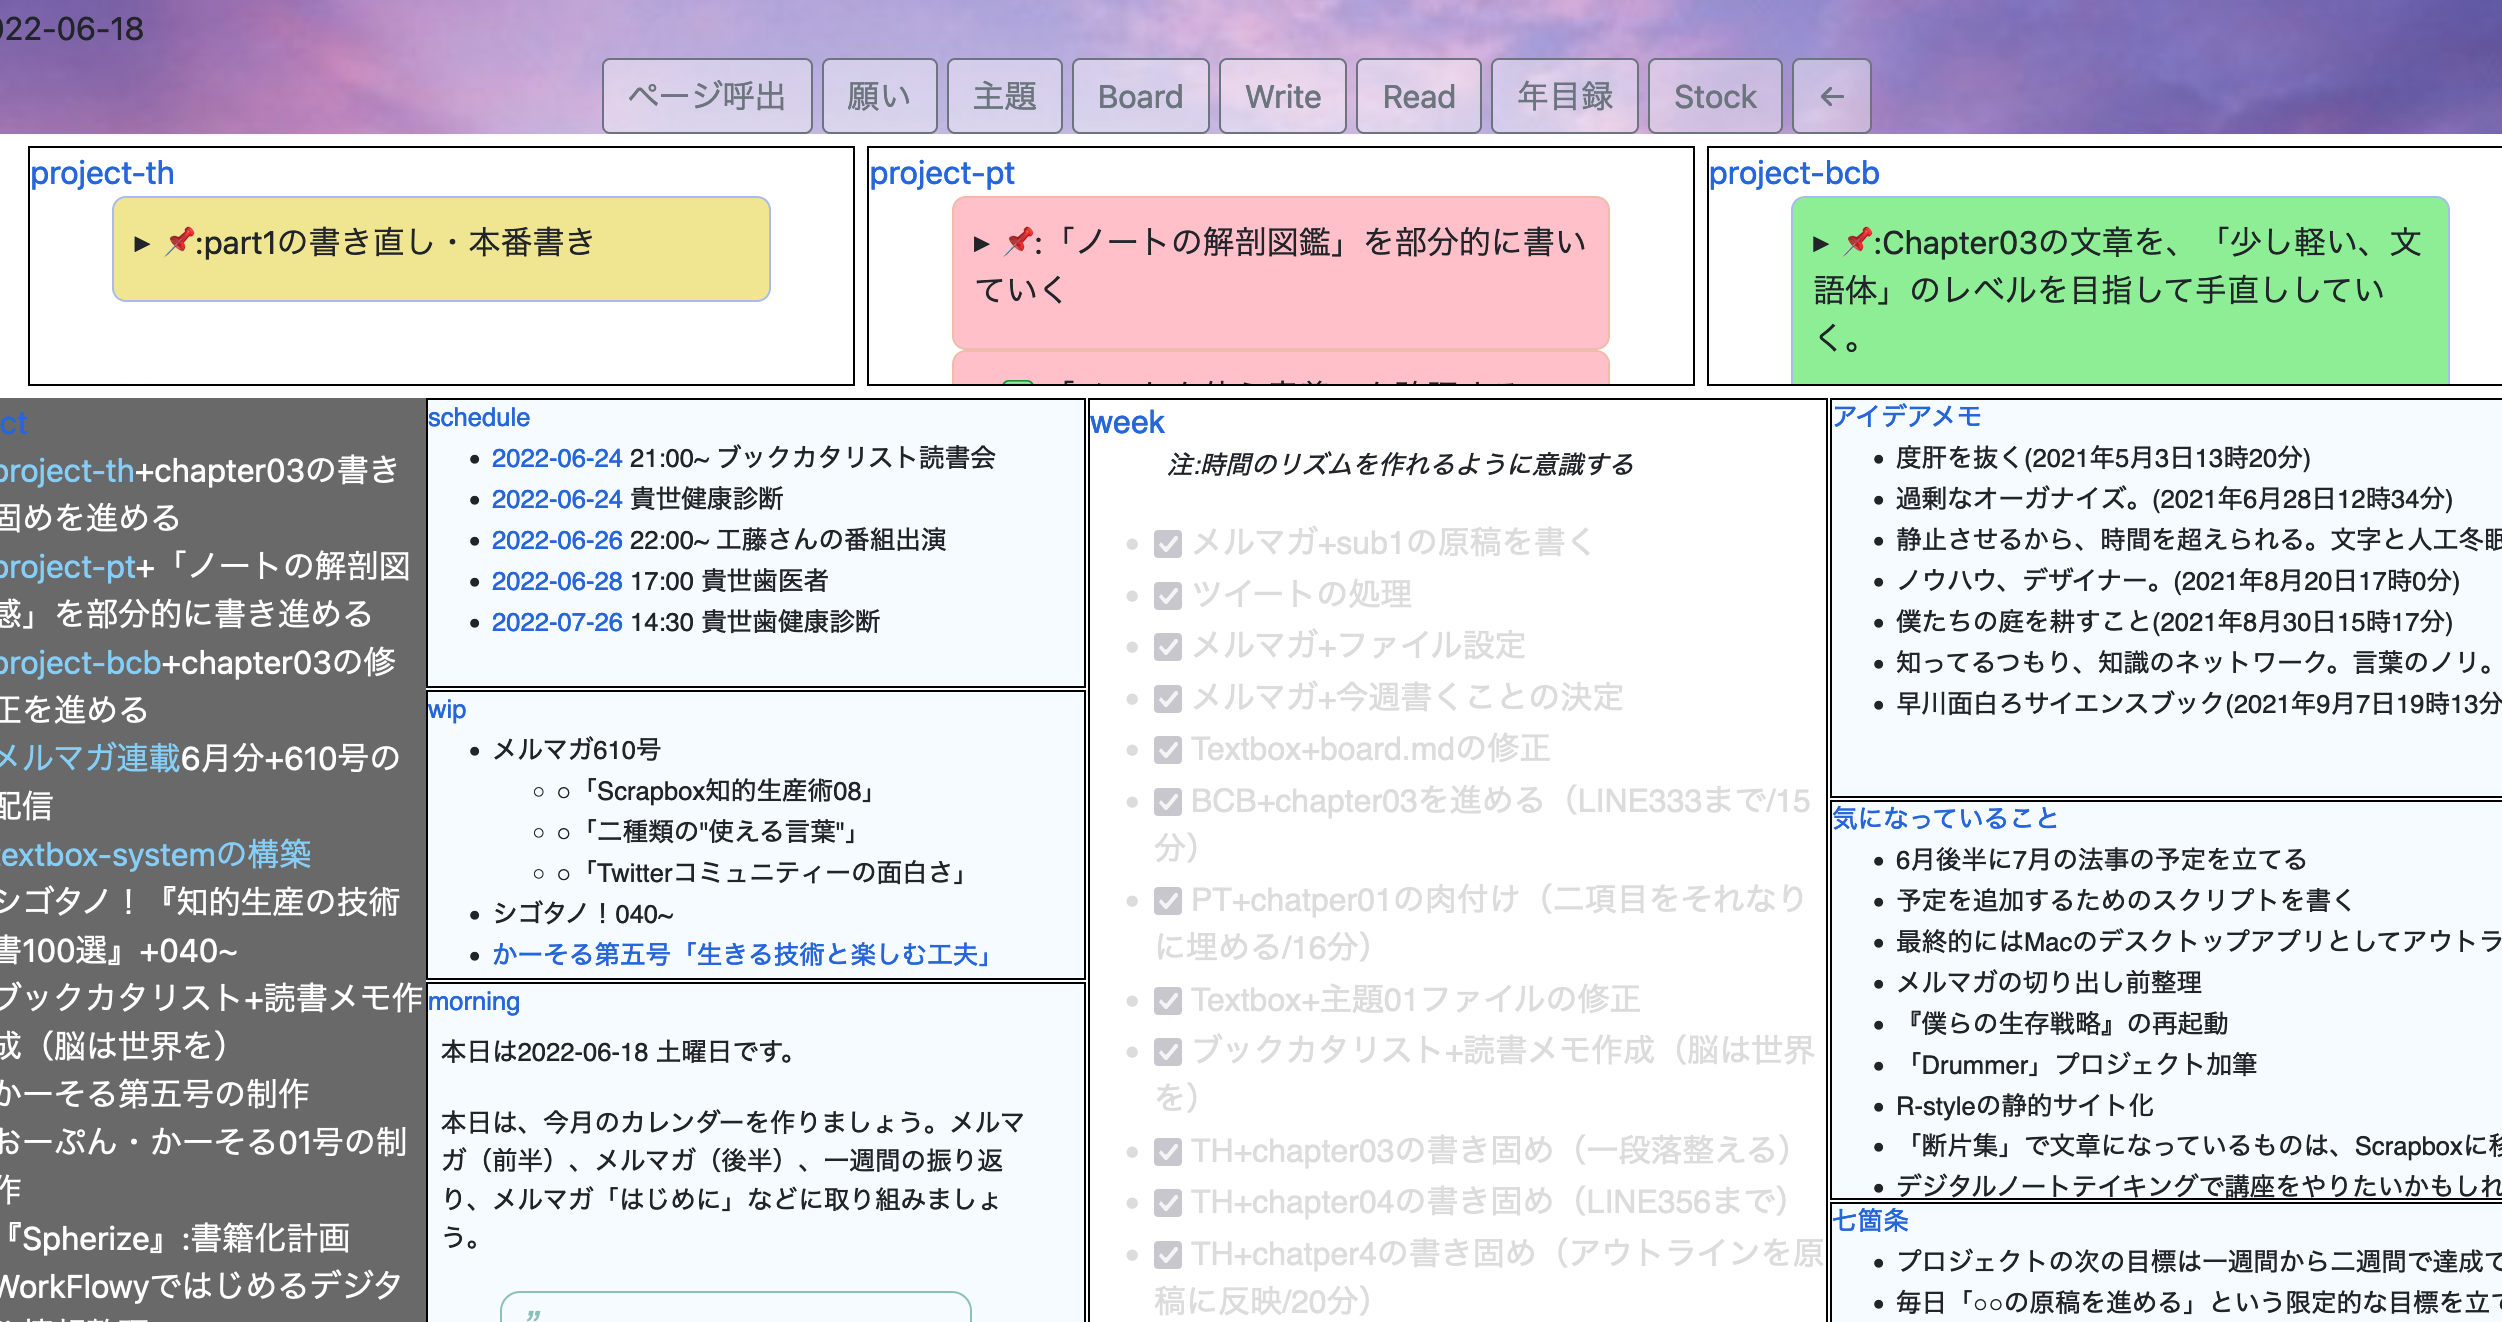Open the project-pt page link

point(941,172)
